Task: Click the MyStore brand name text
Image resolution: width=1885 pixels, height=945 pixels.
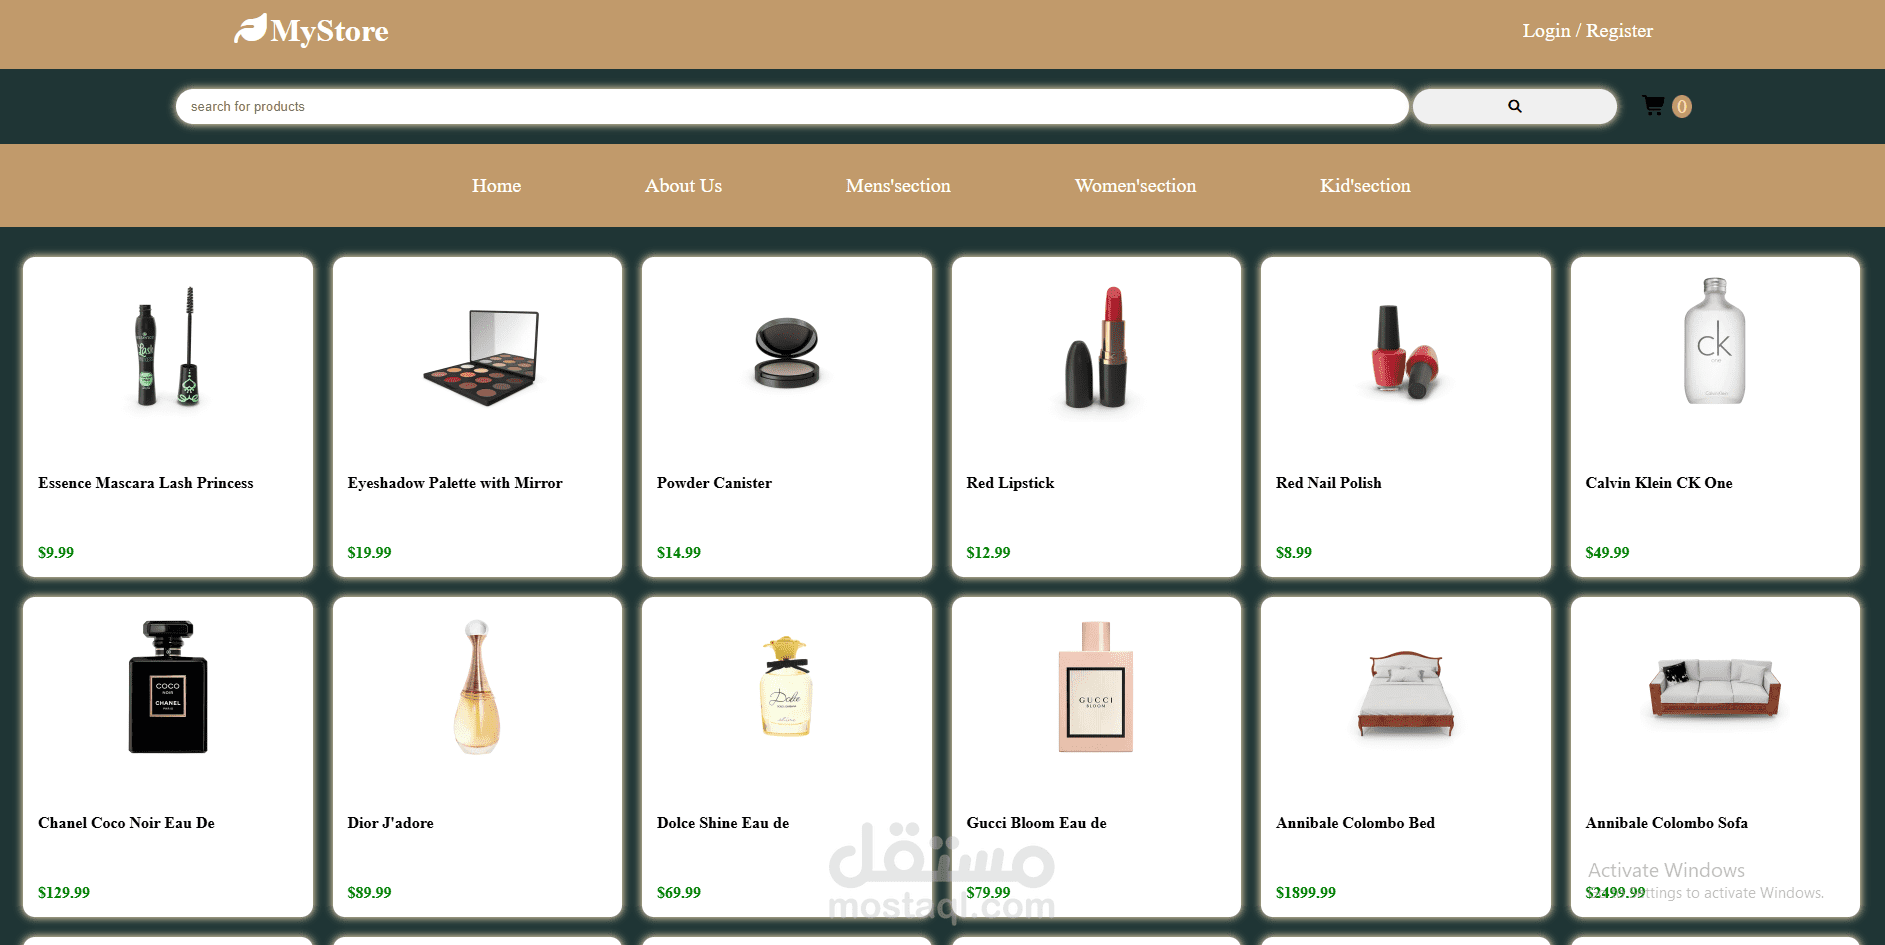Action: point(329,32)
